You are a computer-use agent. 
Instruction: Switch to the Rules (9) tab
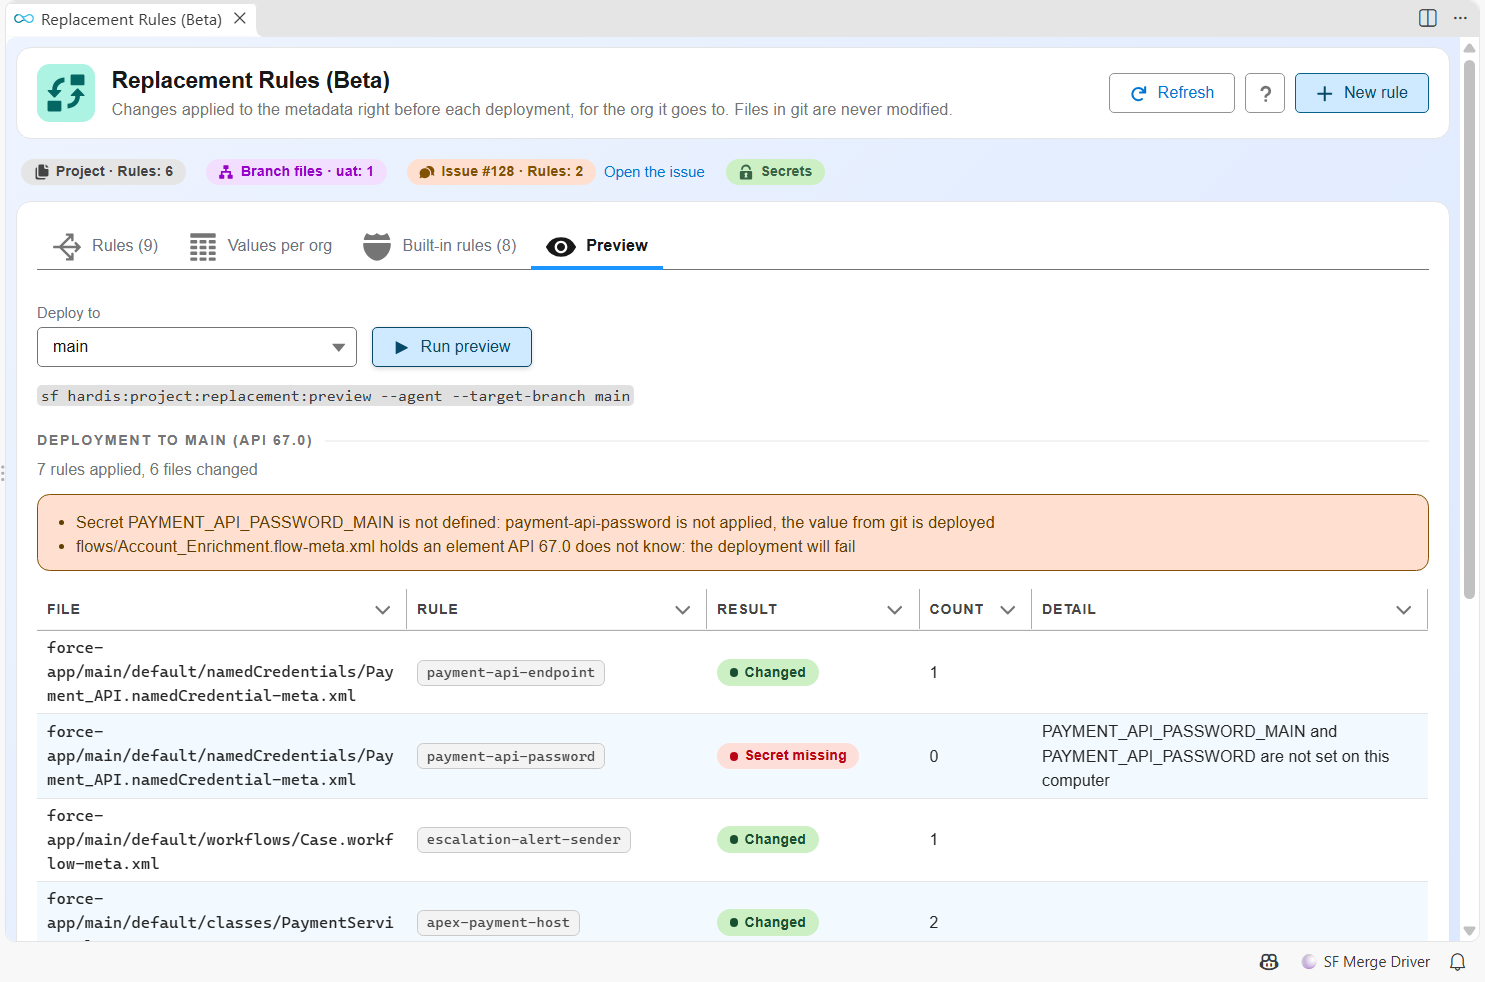[x=105, y=246]
